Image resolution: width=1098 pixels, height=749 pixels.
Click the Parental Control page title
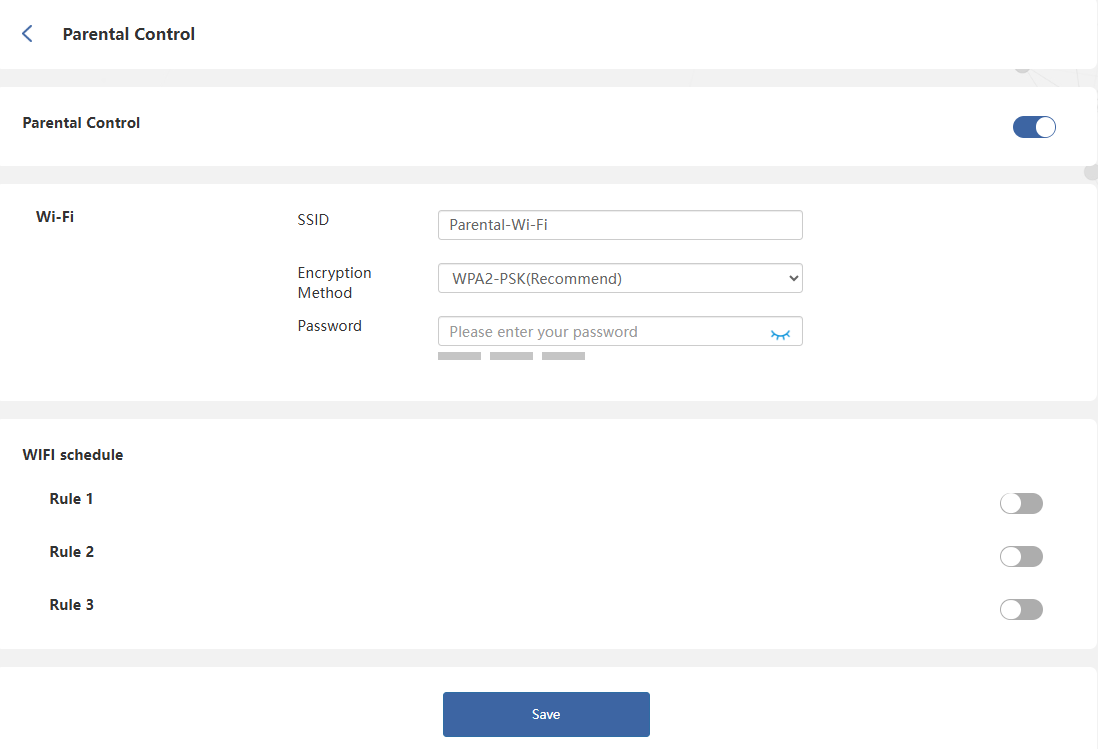129,34
